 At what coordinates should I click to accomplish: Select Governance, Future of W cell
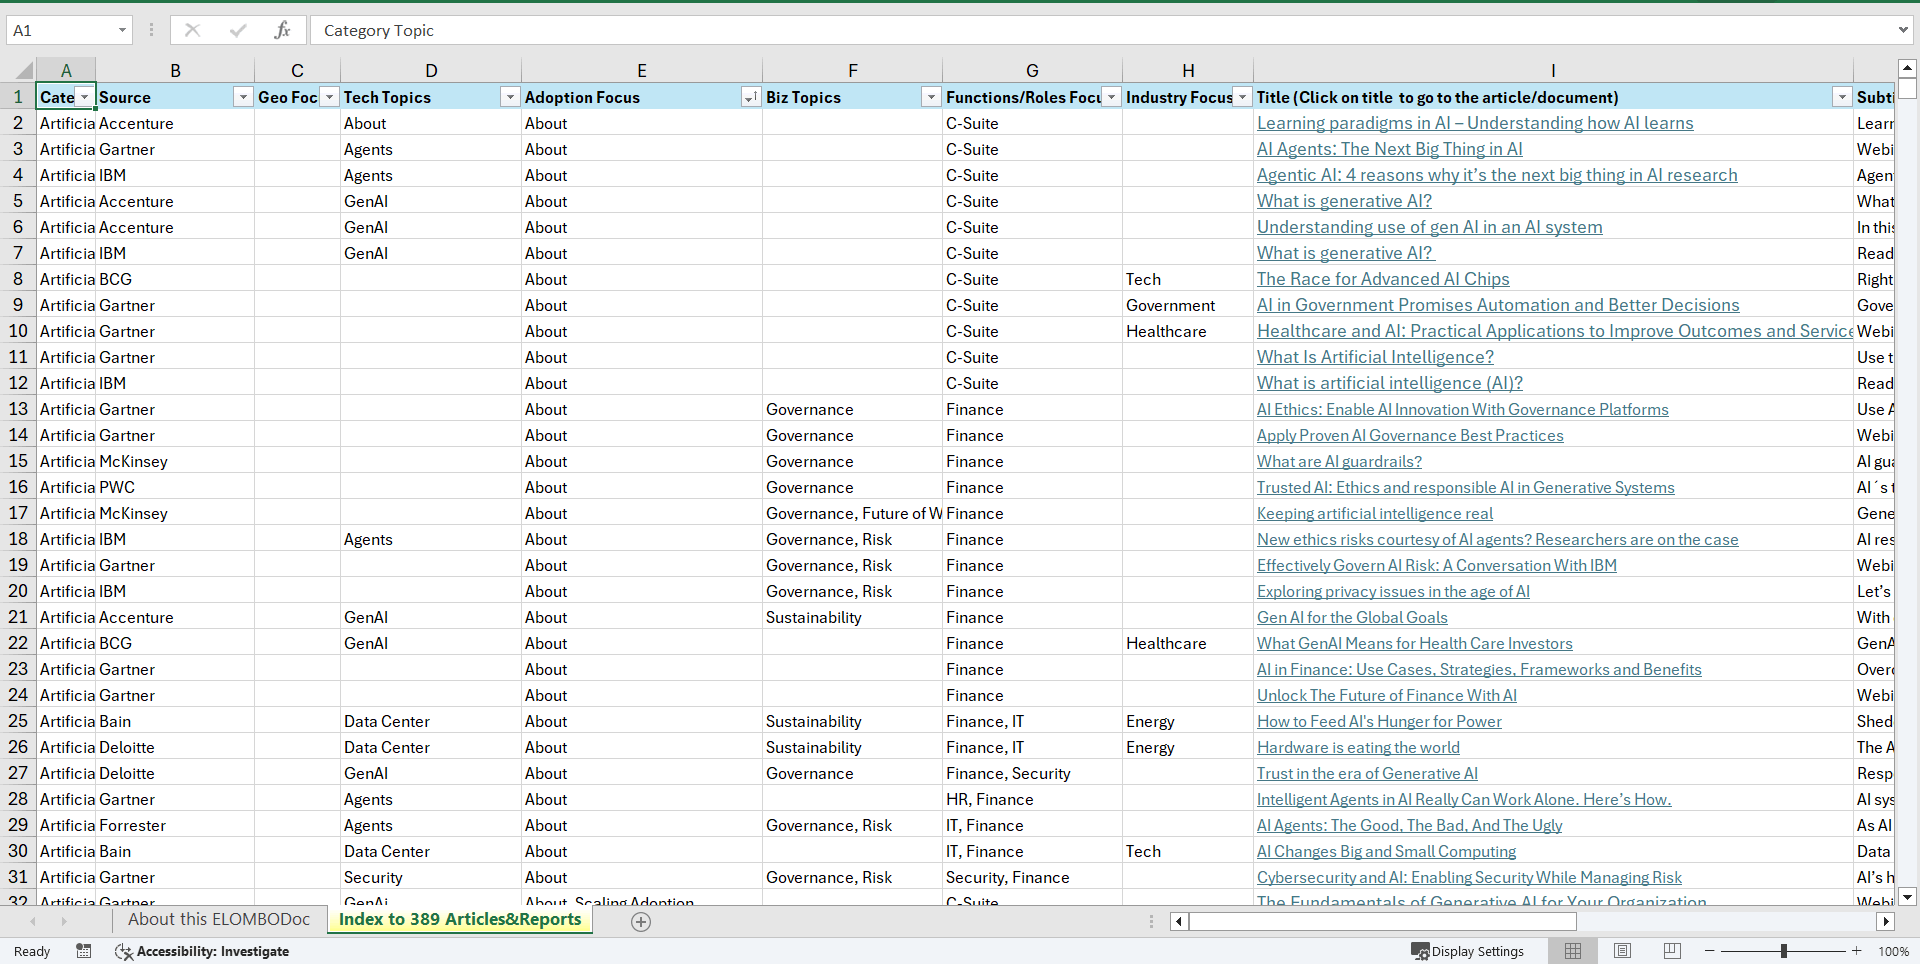[x=852, y=513]
